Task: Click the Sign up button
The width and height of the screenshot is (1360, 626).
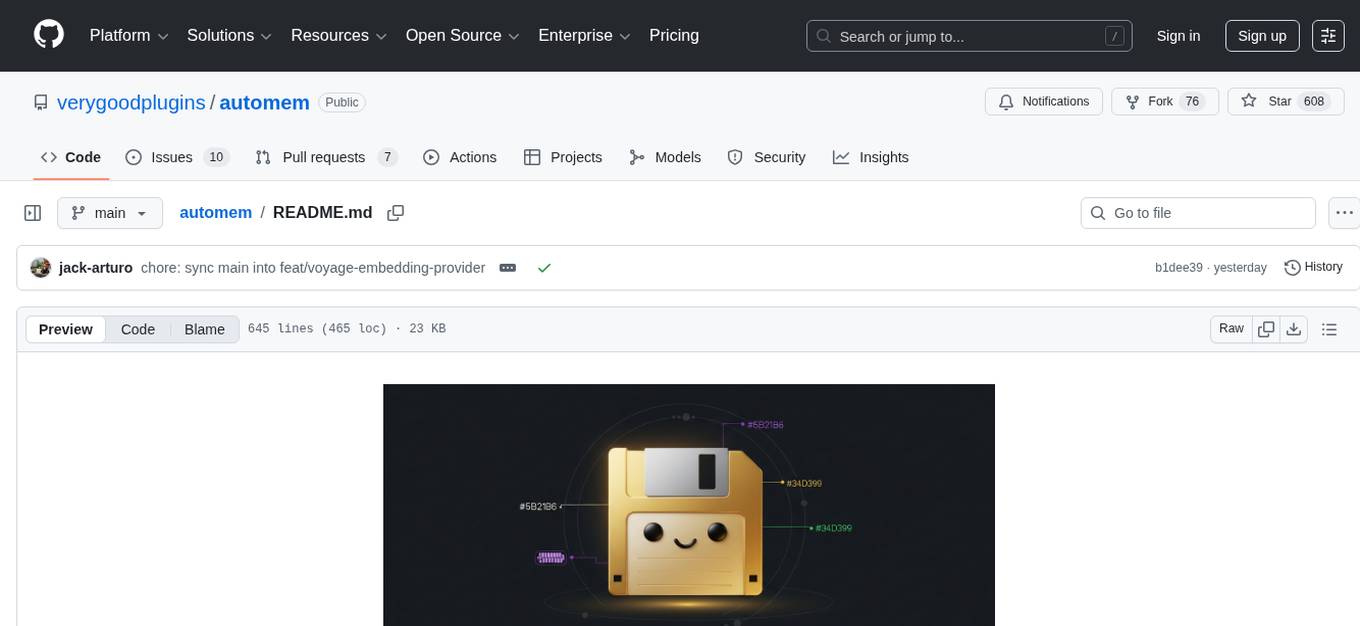Action: pos(1261,35)
